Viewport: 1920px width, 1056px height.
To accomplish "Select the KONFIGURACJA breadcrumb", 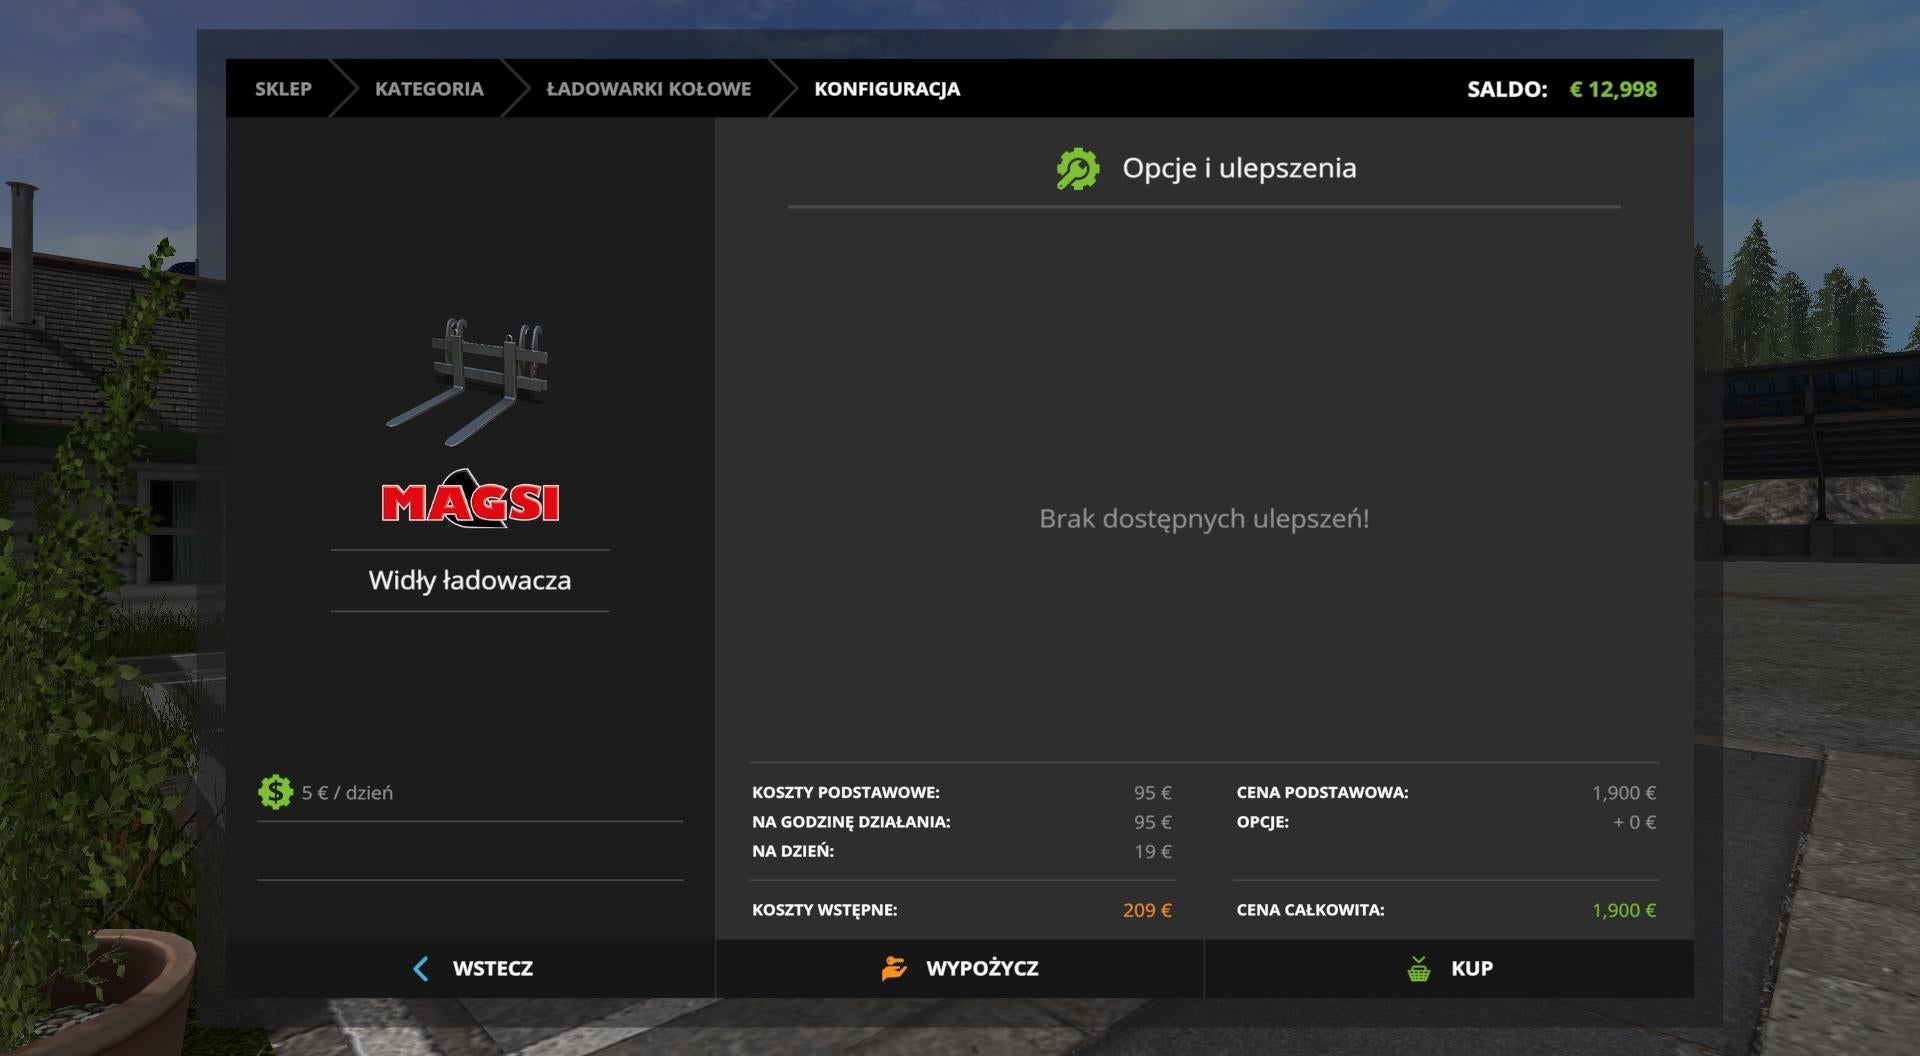I will point(887,89).
